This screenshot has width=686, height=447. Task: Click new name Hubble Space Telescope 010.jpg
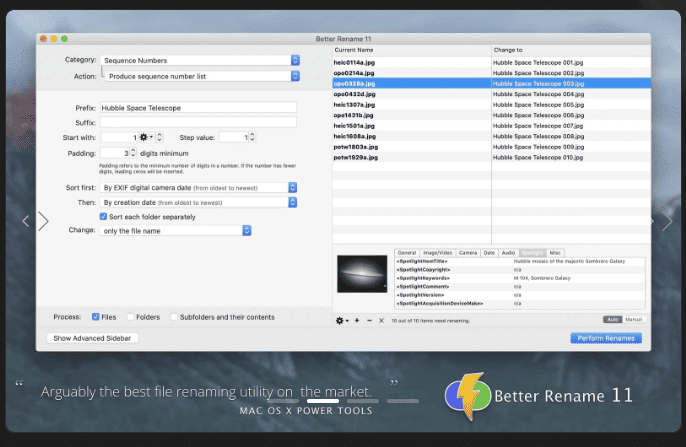(x=538, y=157)
